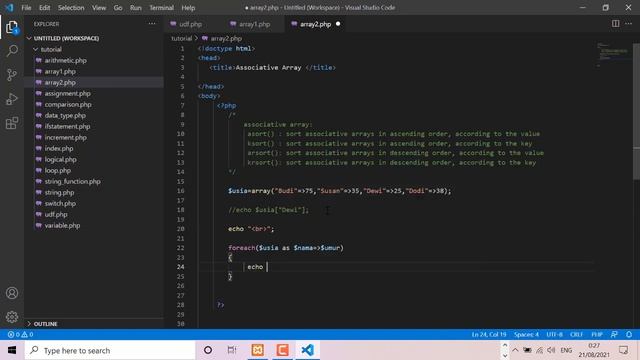Image resolution: width=640 pixels, height=360 pixels.
Task: Open switch.php in the explorer
Action: pos(60,204)
